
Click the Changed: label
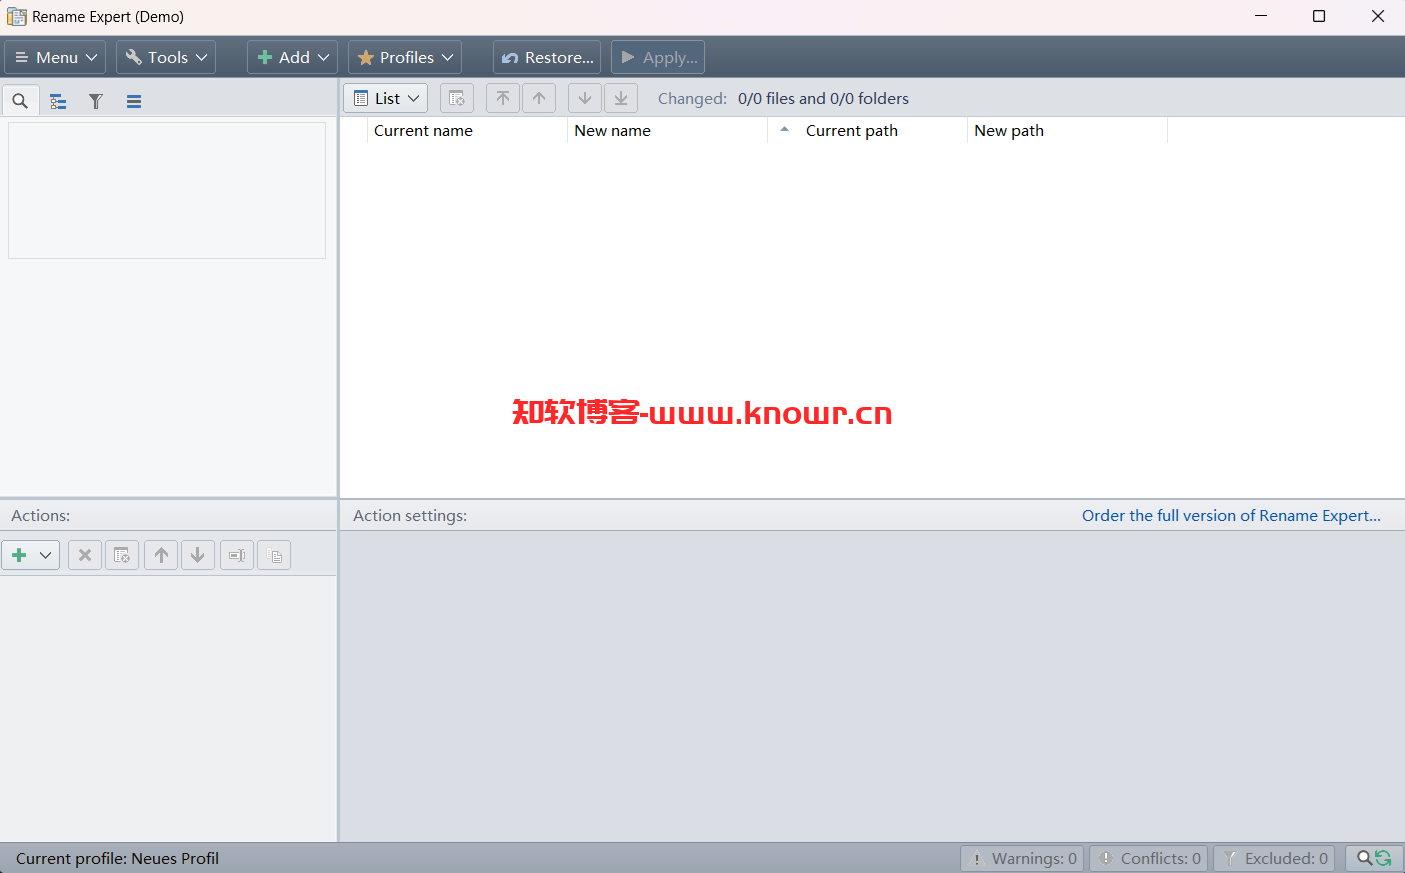[x=692, y=99]
